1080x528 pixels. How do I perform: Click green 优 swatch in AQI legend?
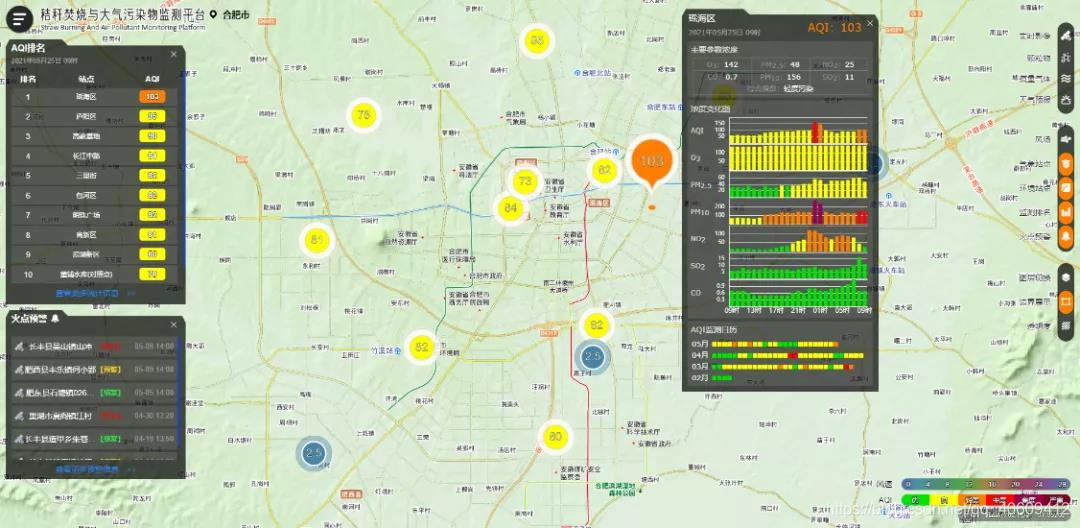915,500
